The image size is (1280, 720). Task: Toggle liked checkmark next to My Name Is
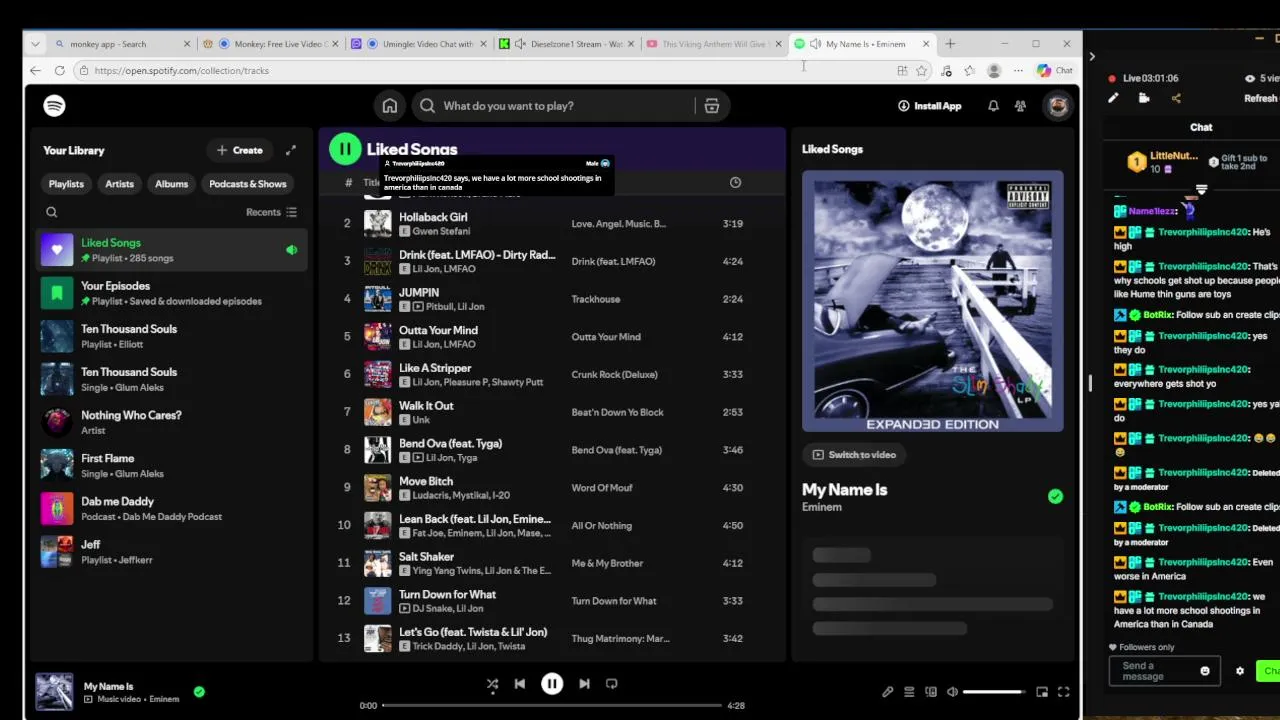(1055, 496)
